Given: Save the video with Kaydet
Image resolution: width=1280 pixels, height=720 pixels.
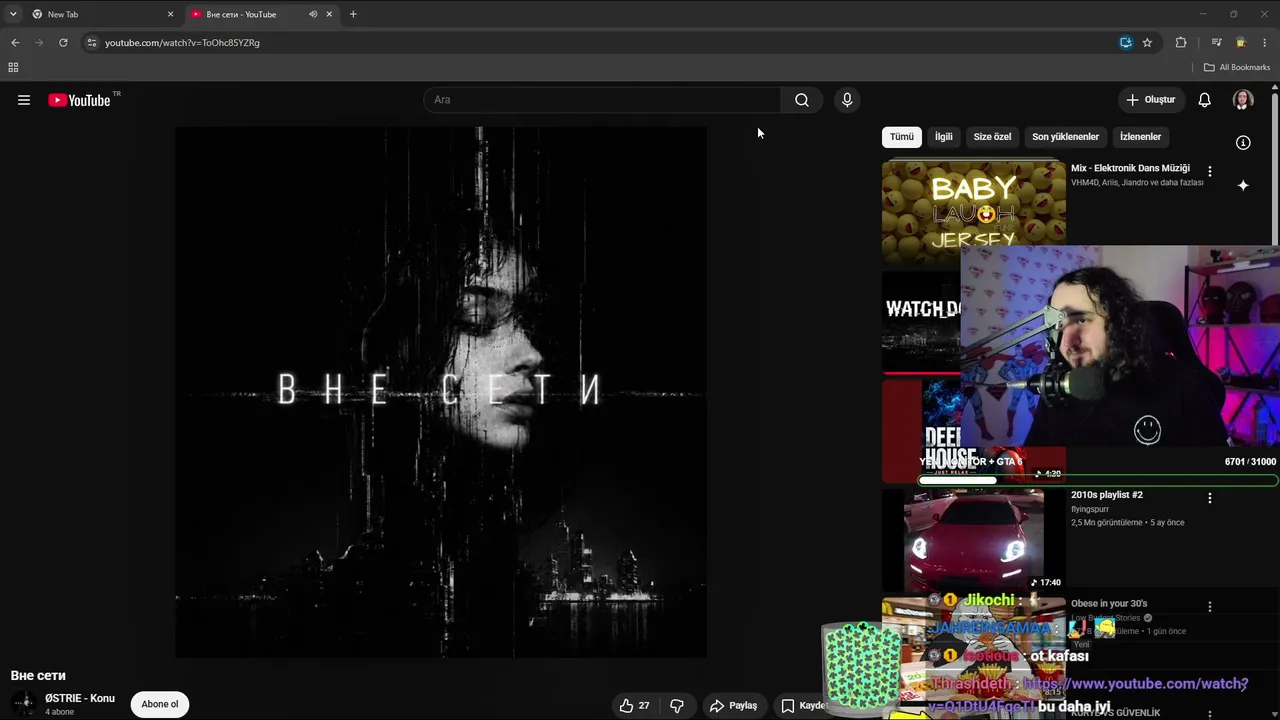Looking at the screenshot, I should point(803,705).
